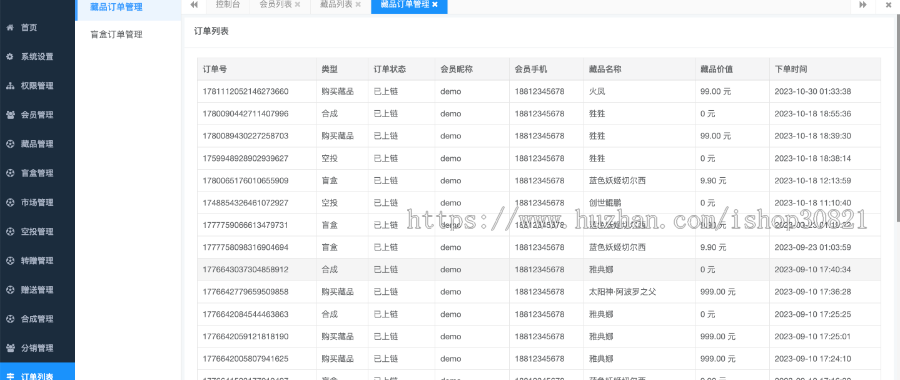Open 市场管理 sidebar menu
Screen dimensions: 900x380
pyautogui.click(x=37, y=203)
